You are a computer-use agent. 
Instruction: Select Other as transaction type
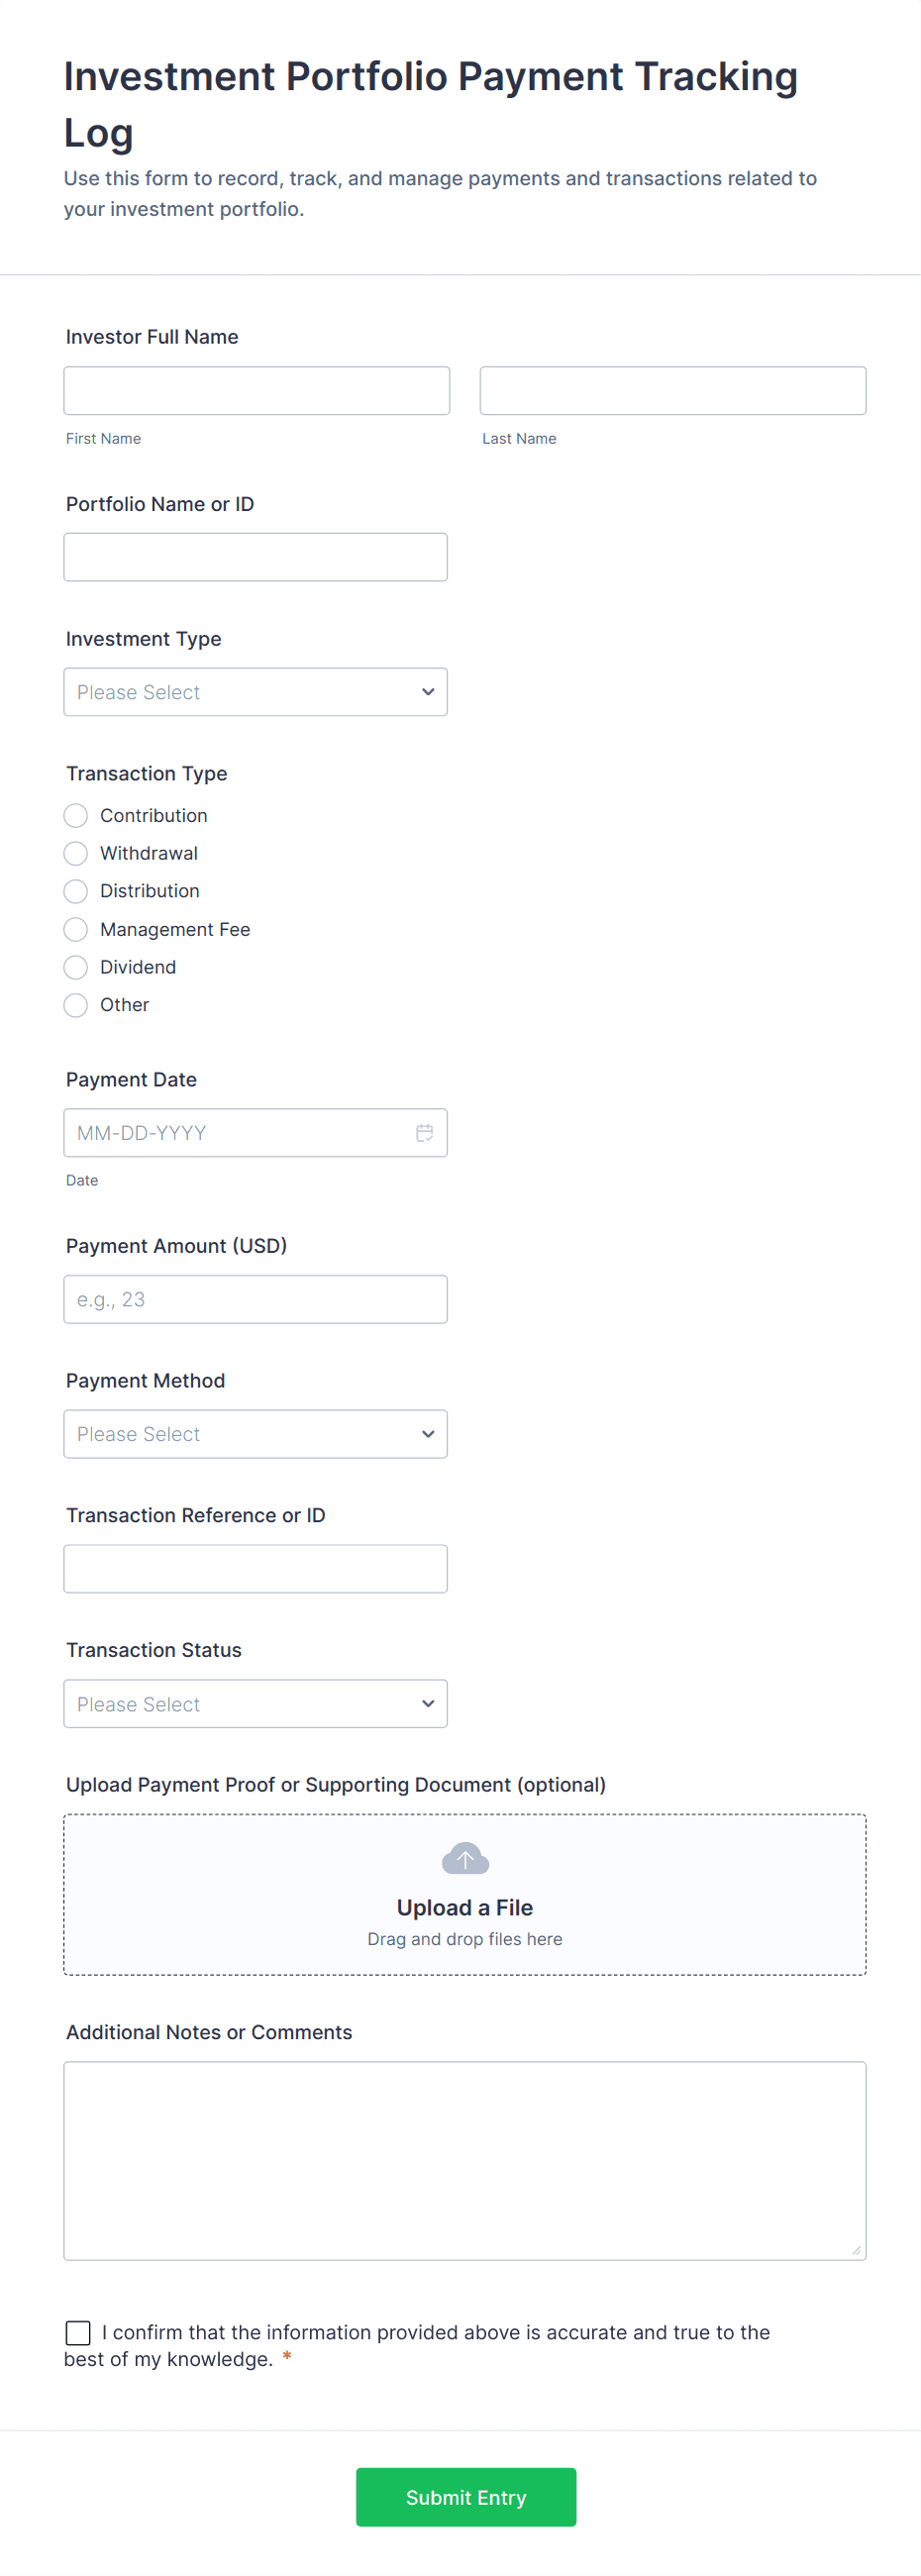tap(76, 1005)
